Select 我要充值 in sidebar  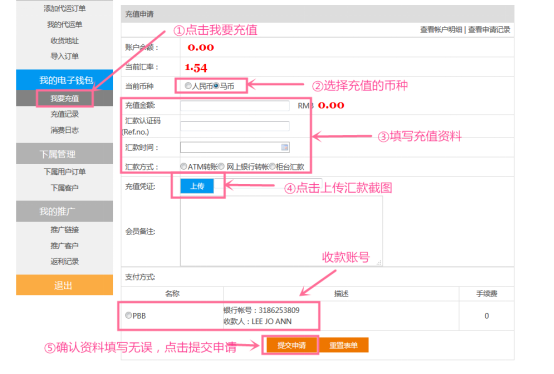click(65, 99)
